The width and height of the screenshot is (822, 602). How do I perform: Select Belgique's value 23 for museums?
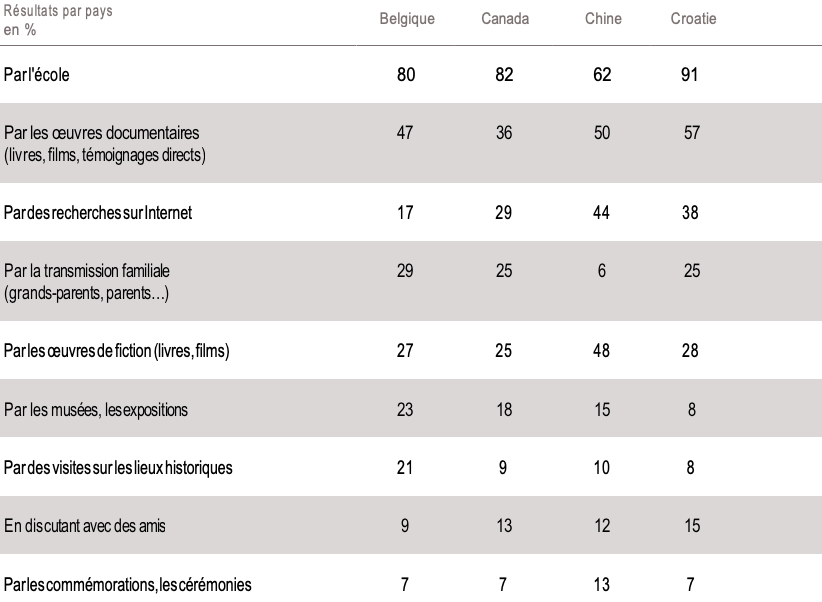(x=405, y=408)
